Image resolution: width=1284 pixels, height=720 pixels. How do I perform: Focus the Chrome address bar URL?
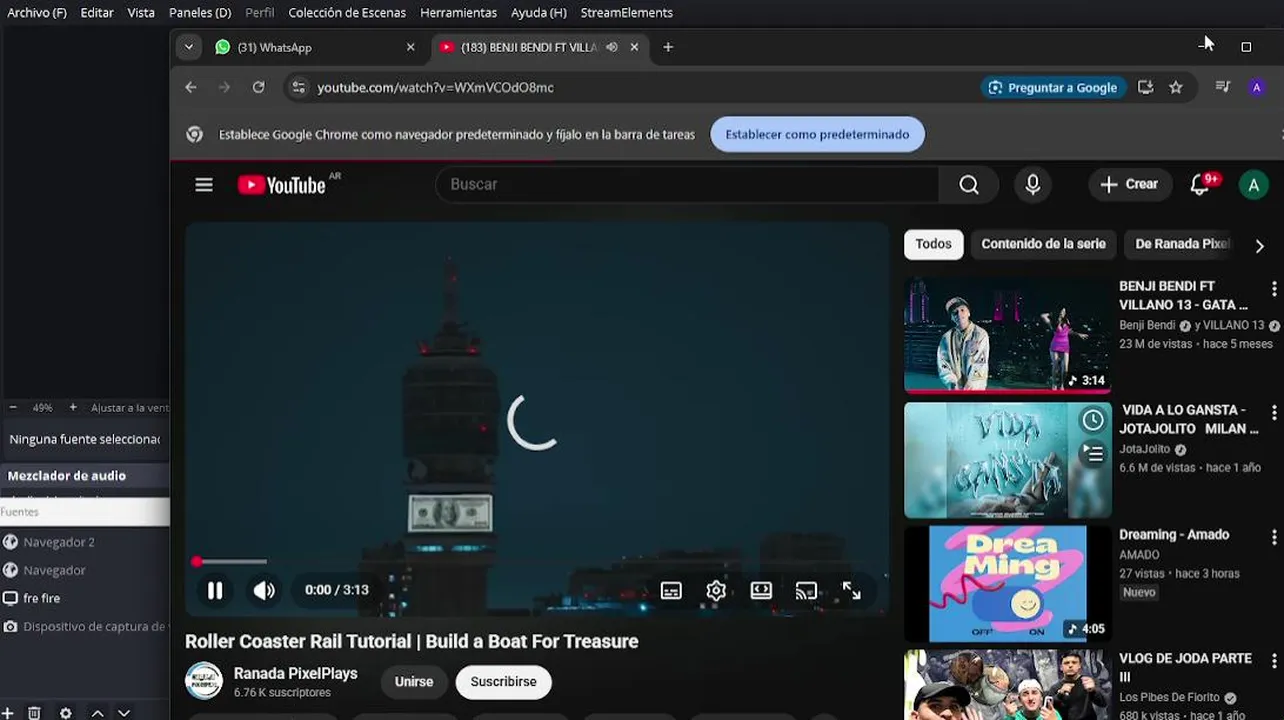tap(435, 87)
